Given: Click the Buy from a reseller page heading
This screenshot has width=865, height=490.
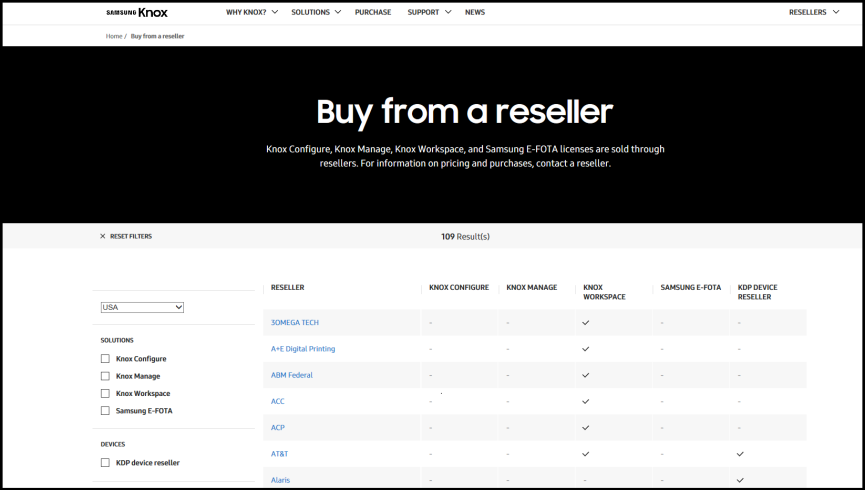Looking at the screenshot, I should click(x=464, y=112).
